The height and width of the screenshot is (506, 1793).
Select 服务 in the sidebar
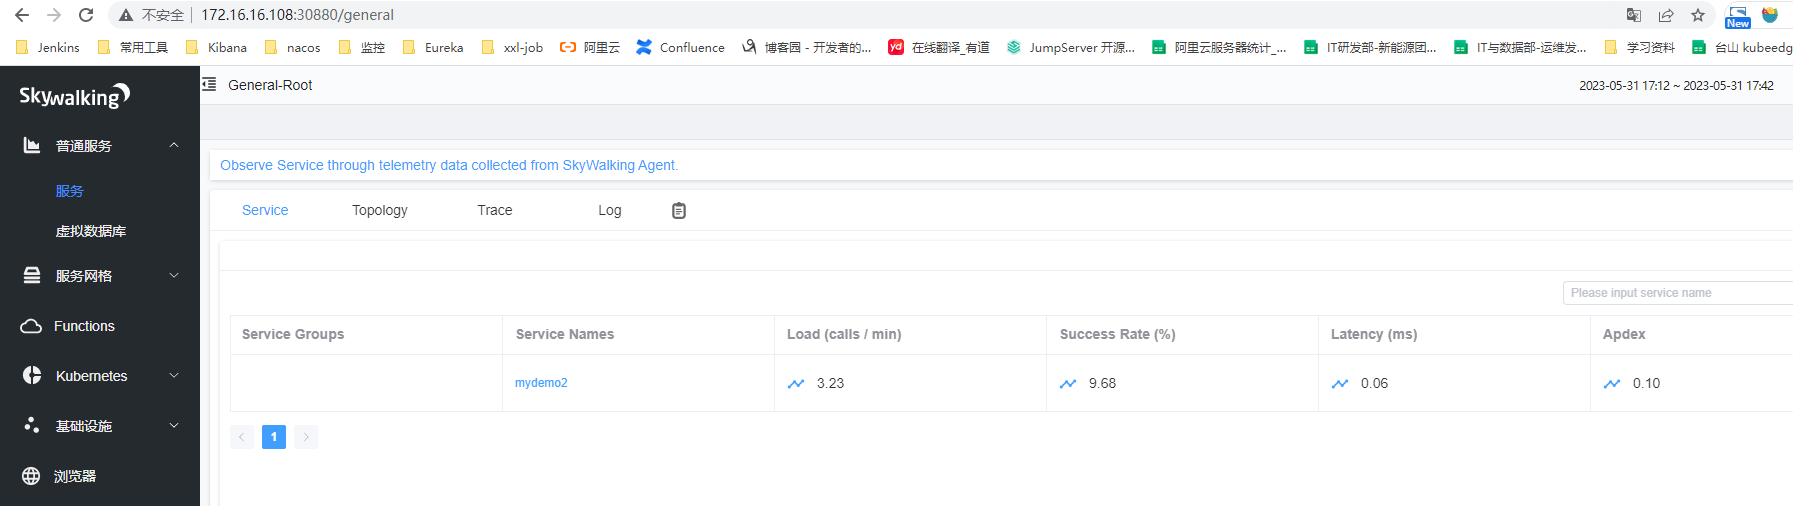pyautogui.click(x=70, y=191)
